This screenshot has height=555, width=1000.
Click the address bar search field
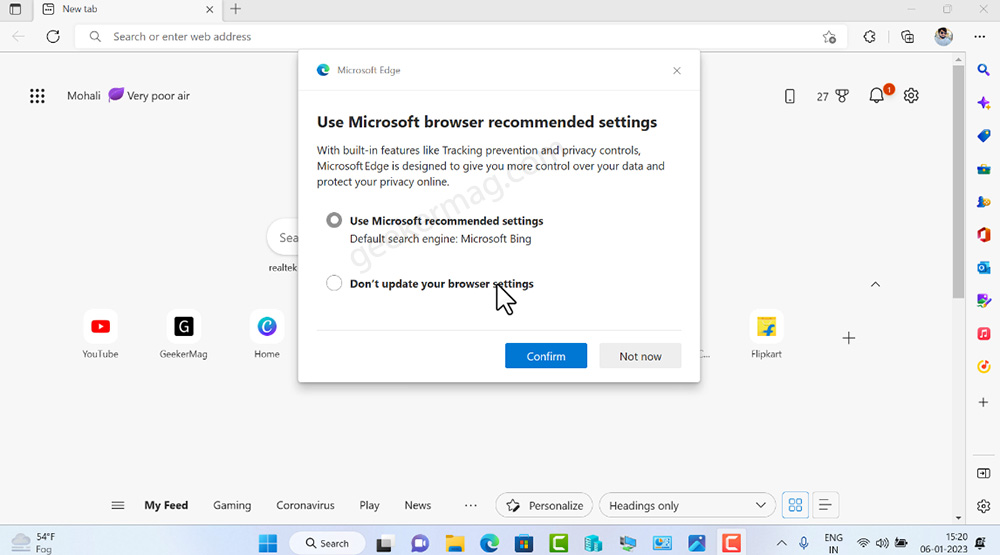[x=460, y=37]
